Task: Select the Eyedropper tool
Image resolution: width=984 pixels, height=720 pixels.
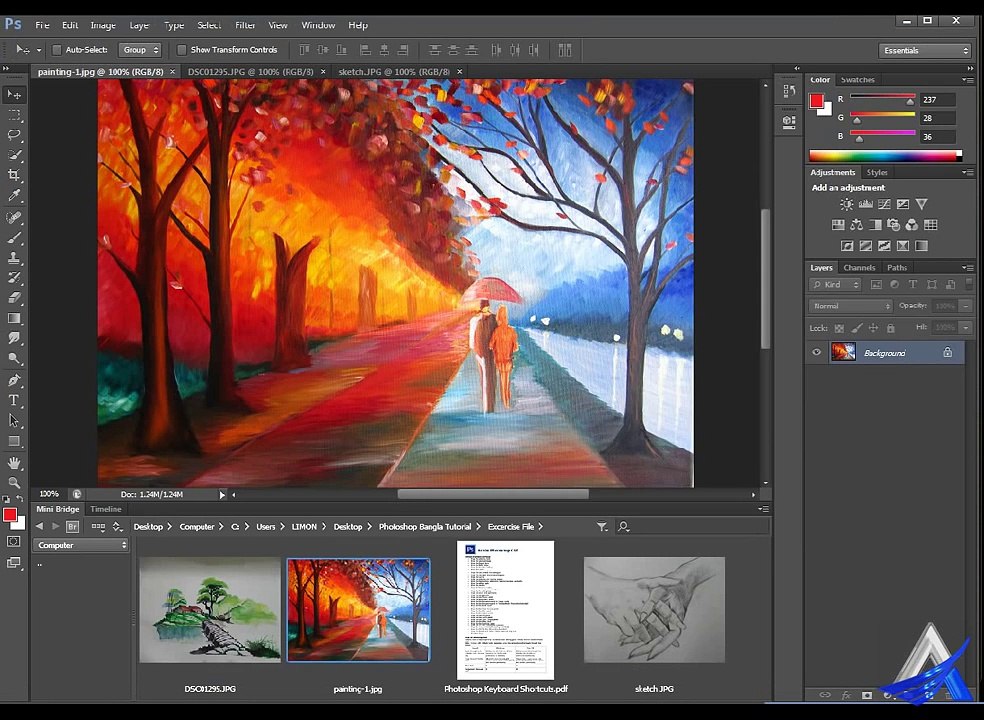Action: click(14, 196)
